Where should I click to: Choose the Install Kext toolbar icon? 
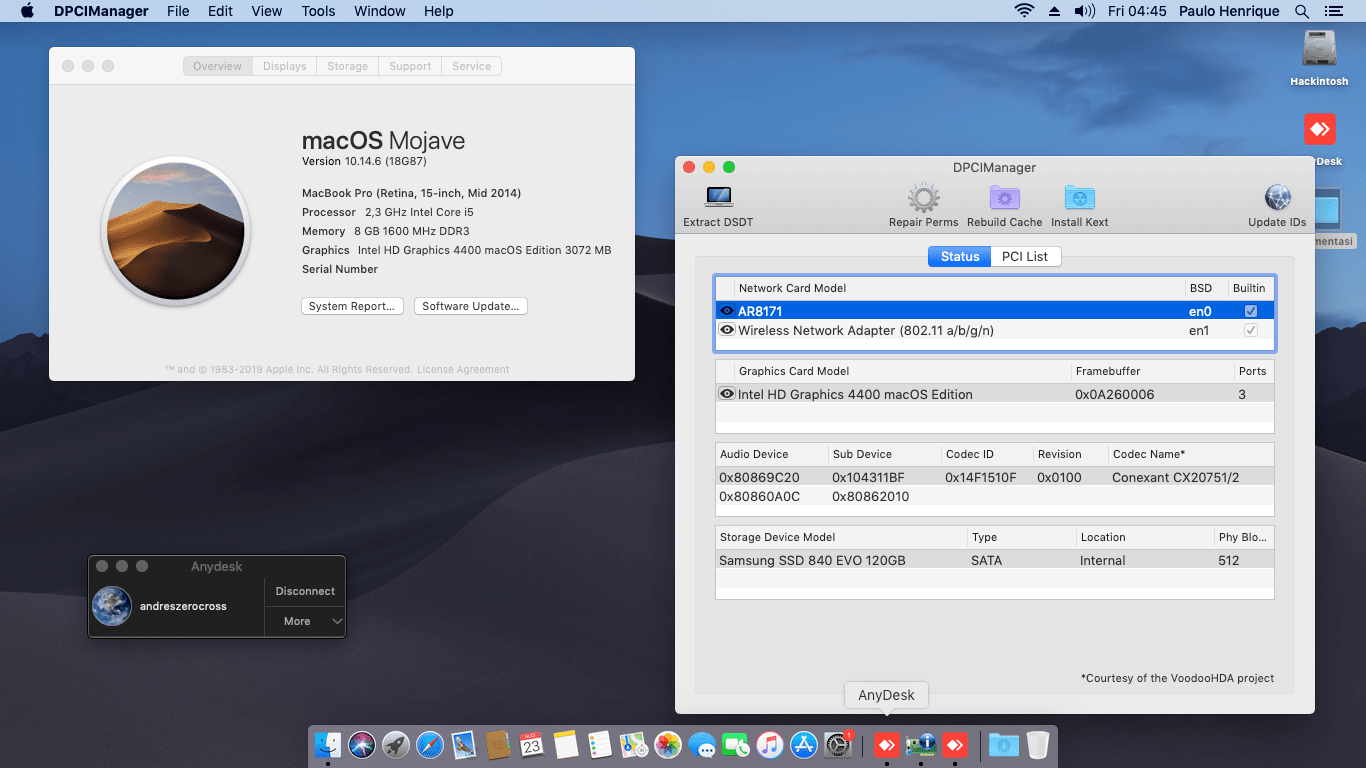(x=1080, y=197)
